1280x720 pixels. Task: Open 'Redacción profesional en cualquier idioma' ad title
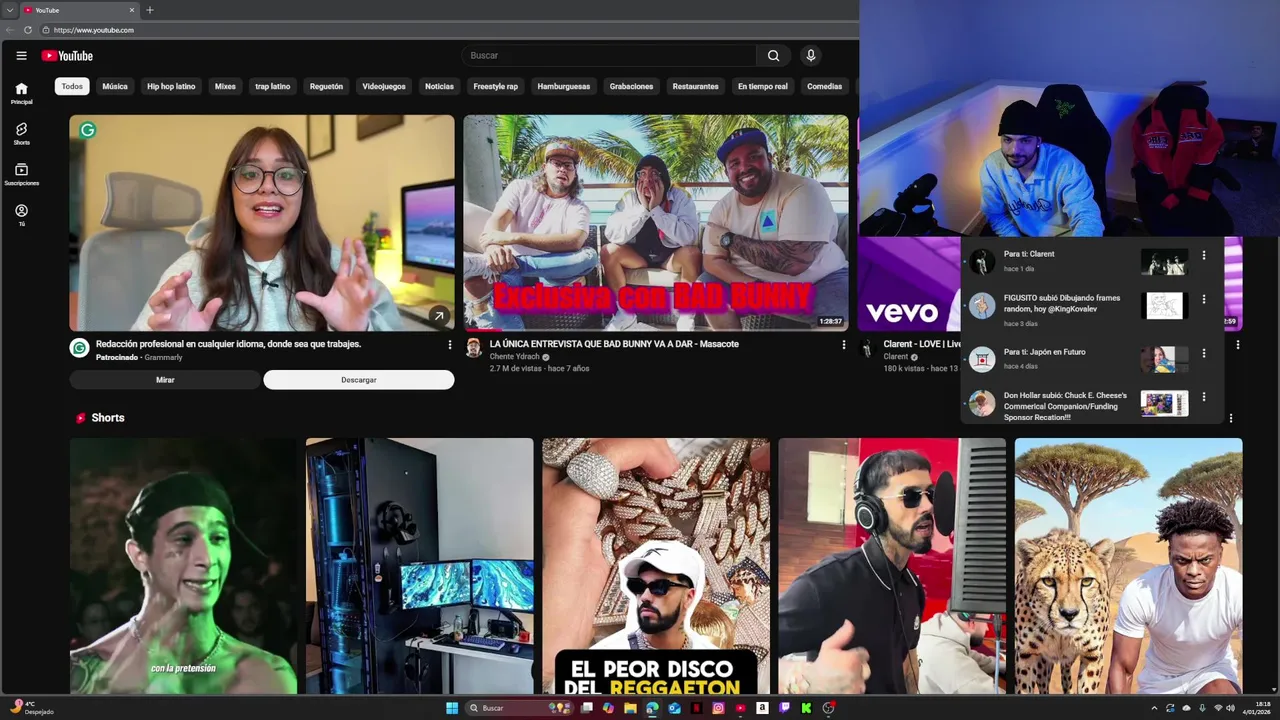(x=228, y=344)
